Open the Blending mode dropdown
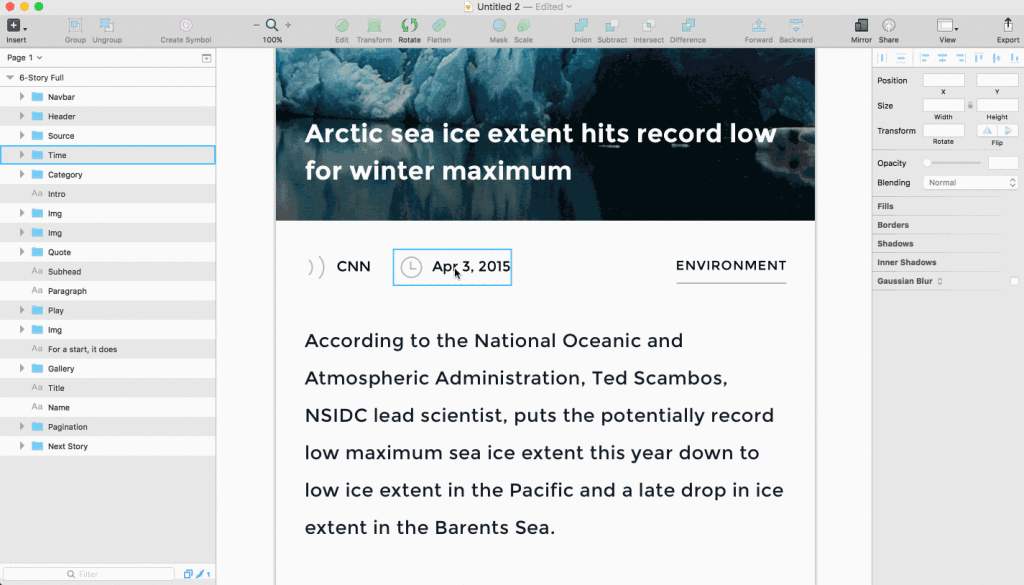Viewport: 1024px width, 585px height. point(970,183)
